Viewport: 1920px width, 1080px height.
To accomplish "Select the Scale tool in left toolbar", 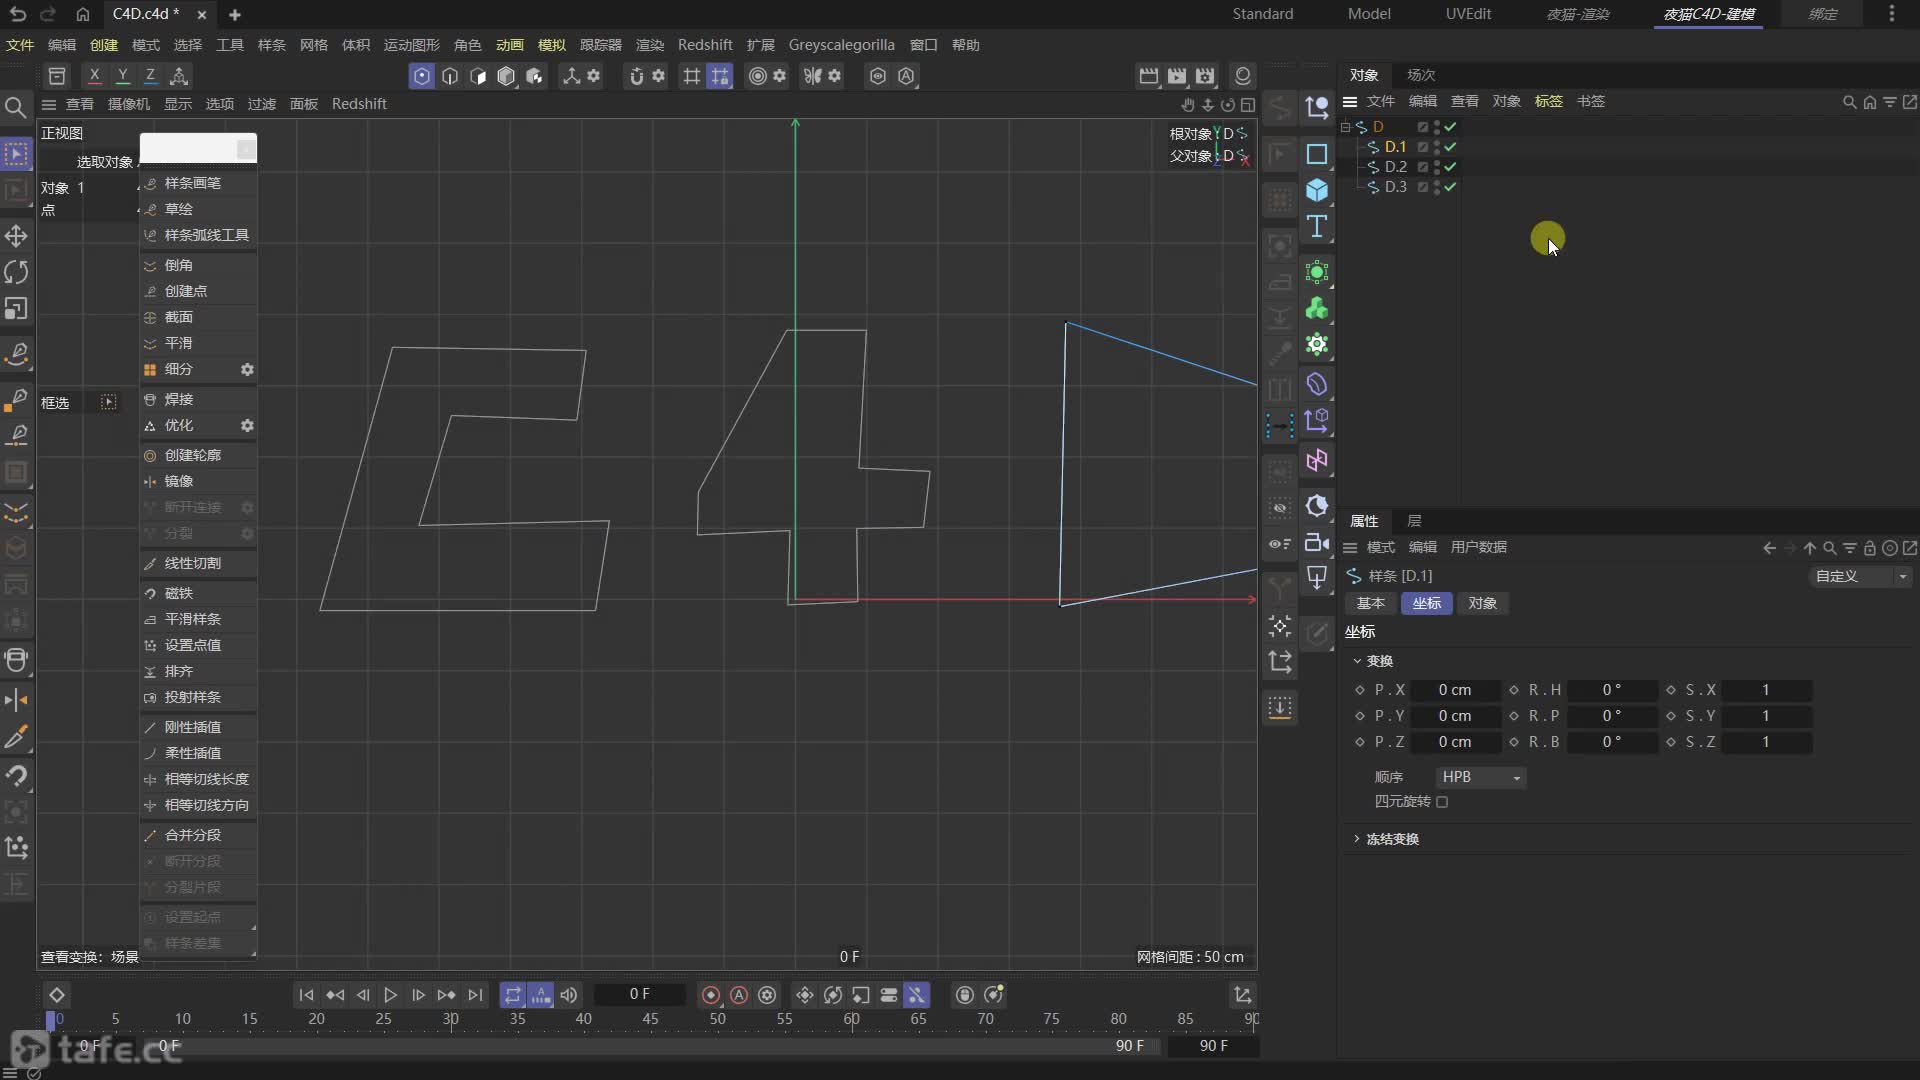I will click(16, 309).
